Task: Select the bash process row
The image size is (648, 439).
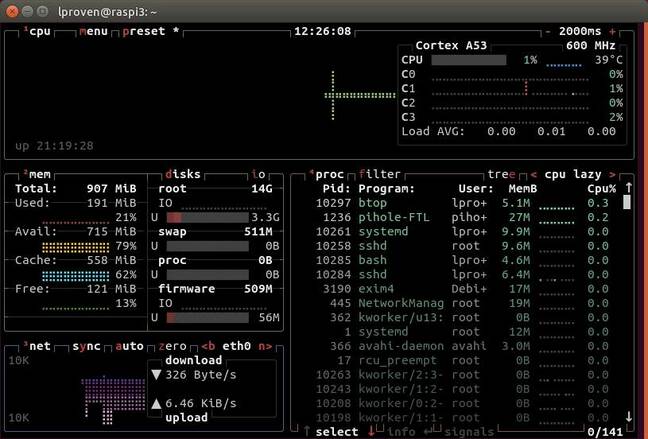Action: (462, 260)
